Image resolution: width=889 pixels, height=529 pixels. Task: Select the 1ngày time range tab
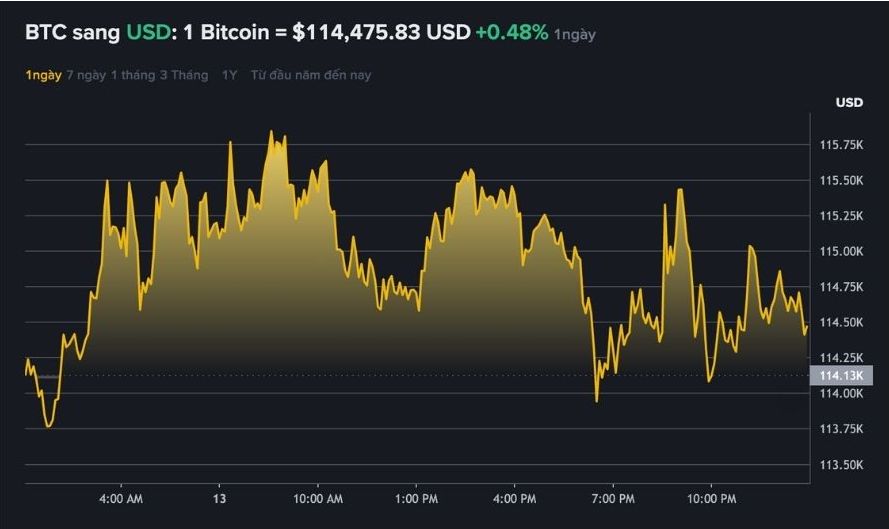click(44, 75)
